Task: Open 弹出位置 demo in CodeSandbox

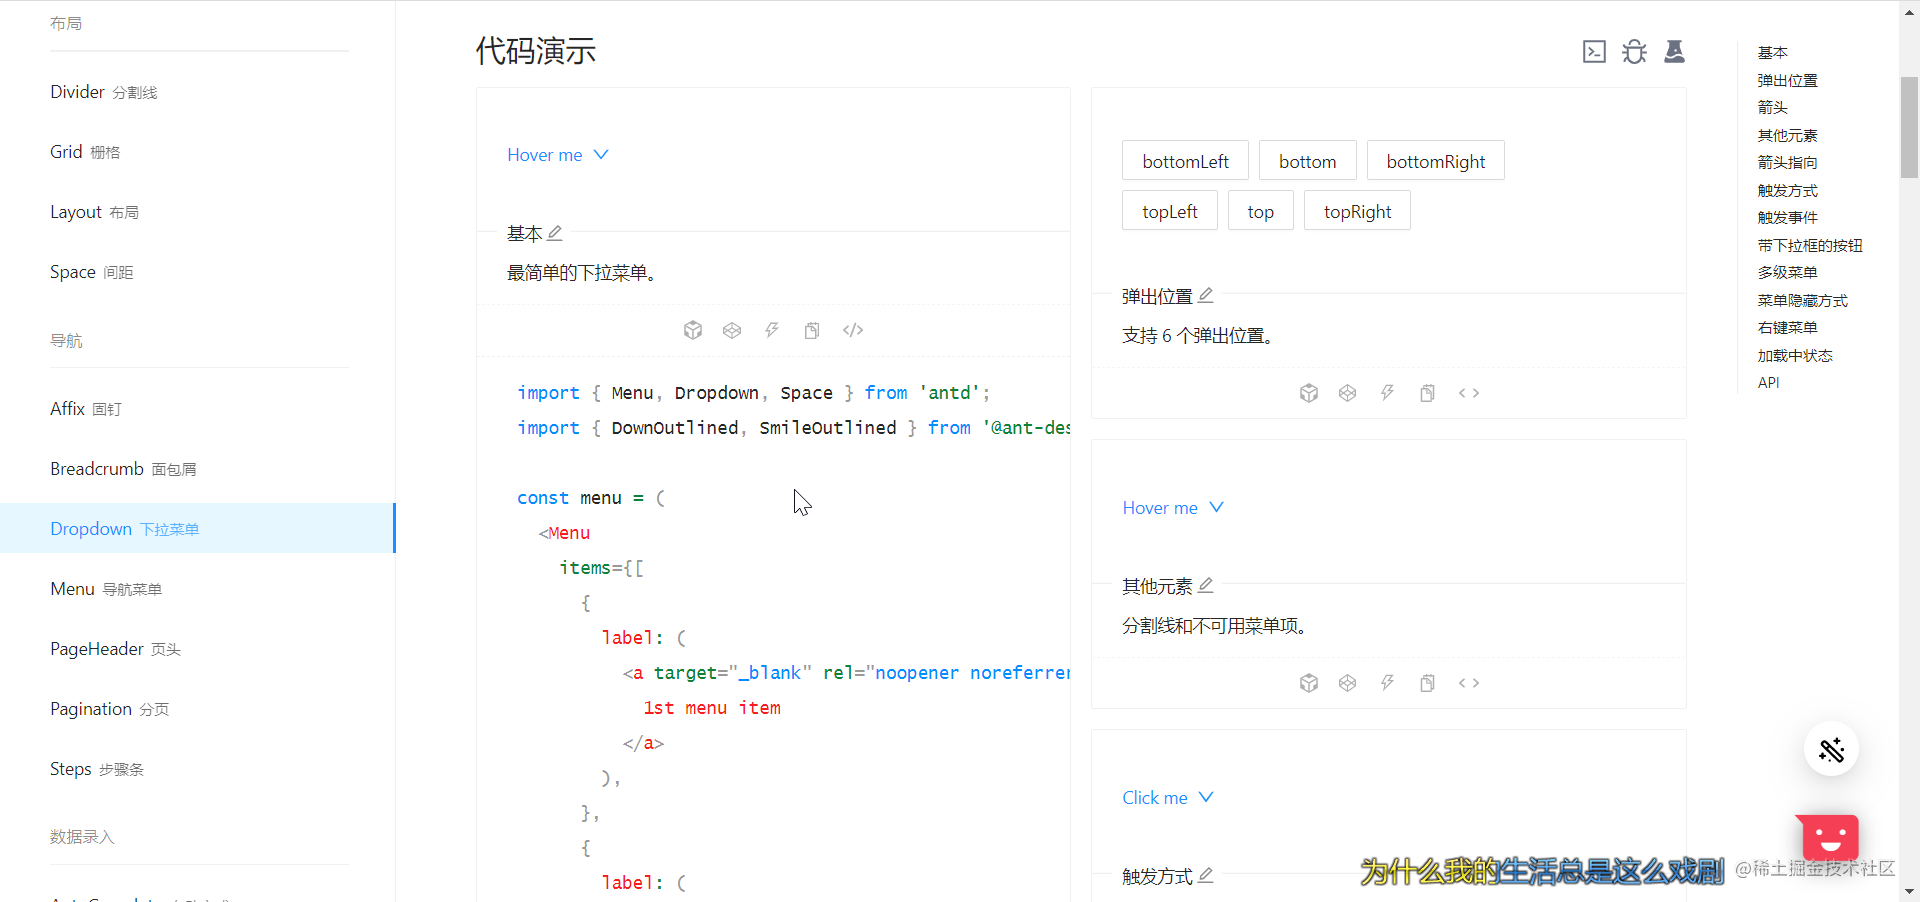Action: click(x=1309, y=393)
